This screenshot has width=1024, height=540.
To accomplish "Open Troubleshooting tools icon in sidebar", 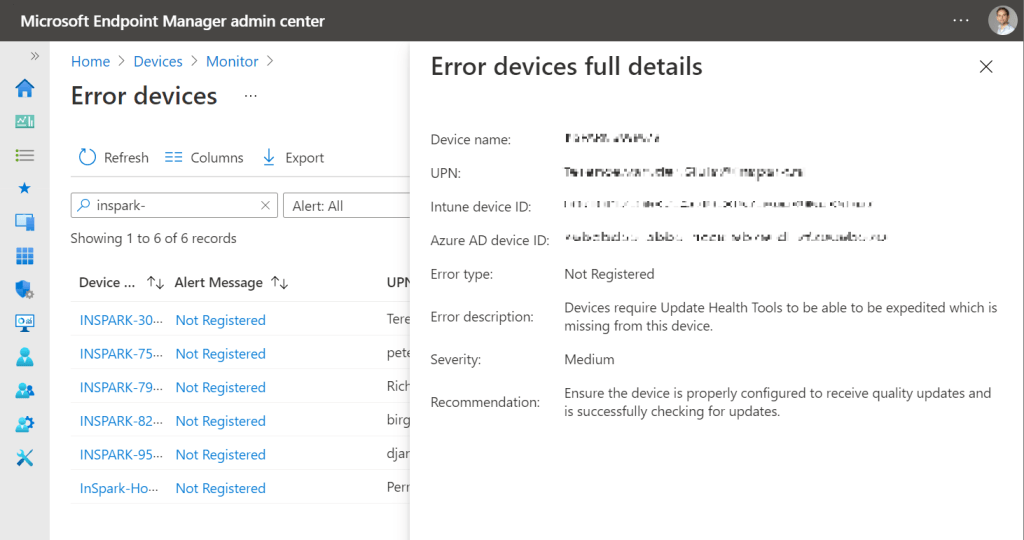I will pos(25,458).
